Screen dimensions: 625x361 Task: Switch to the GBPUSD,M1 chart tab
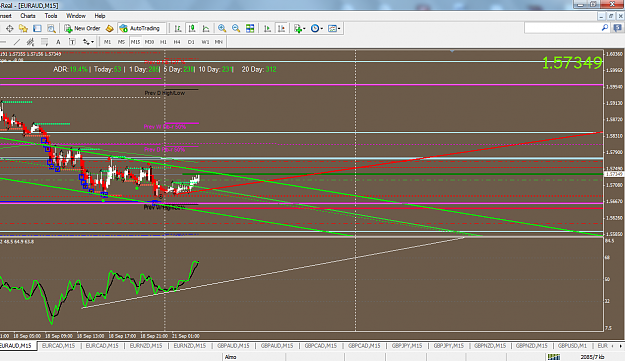click(x=572, y=346)
